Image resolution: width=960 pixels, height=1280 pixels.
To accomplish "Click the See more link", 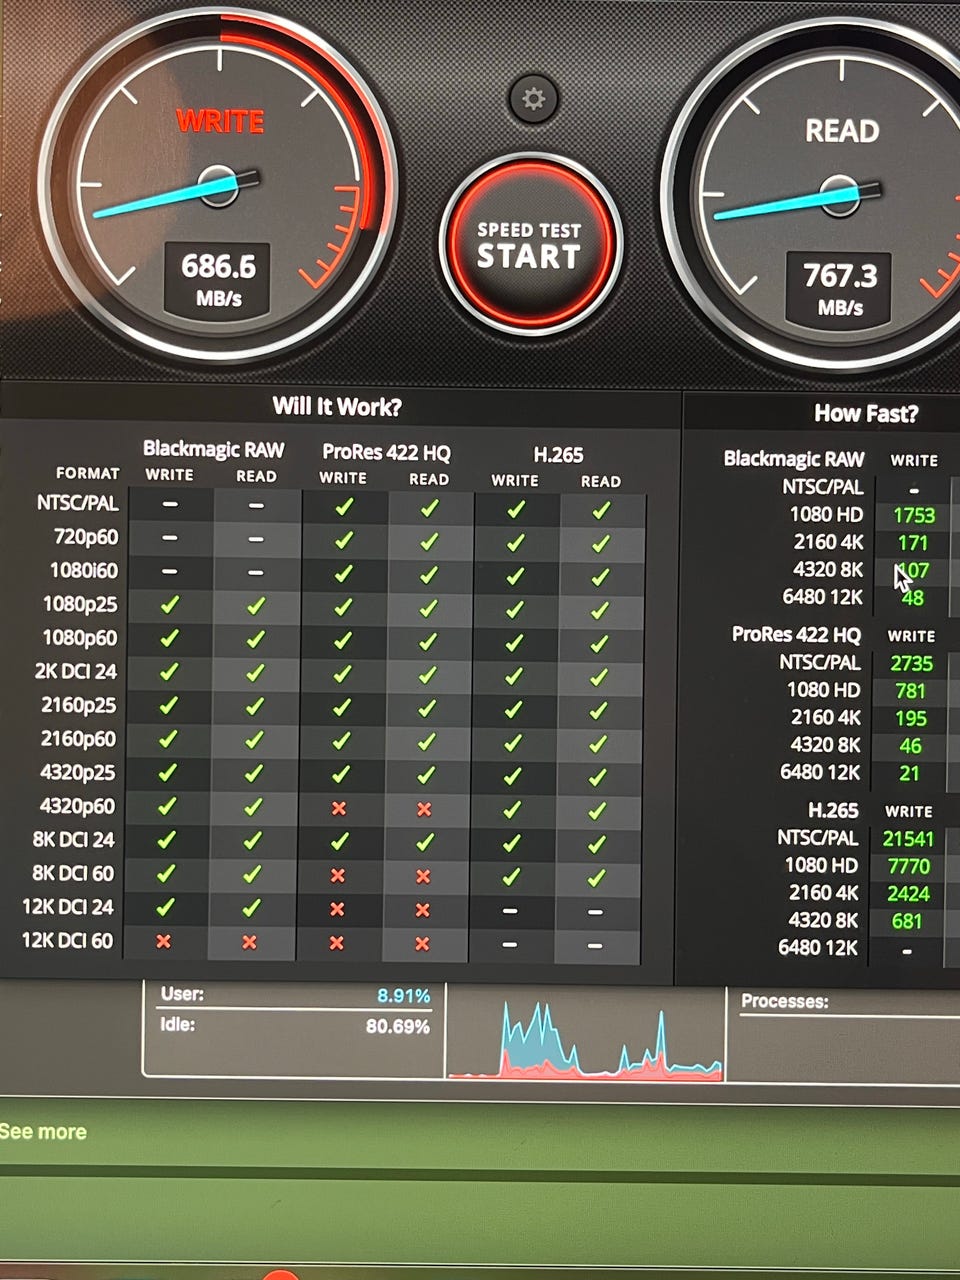I will pos(43,1132).
